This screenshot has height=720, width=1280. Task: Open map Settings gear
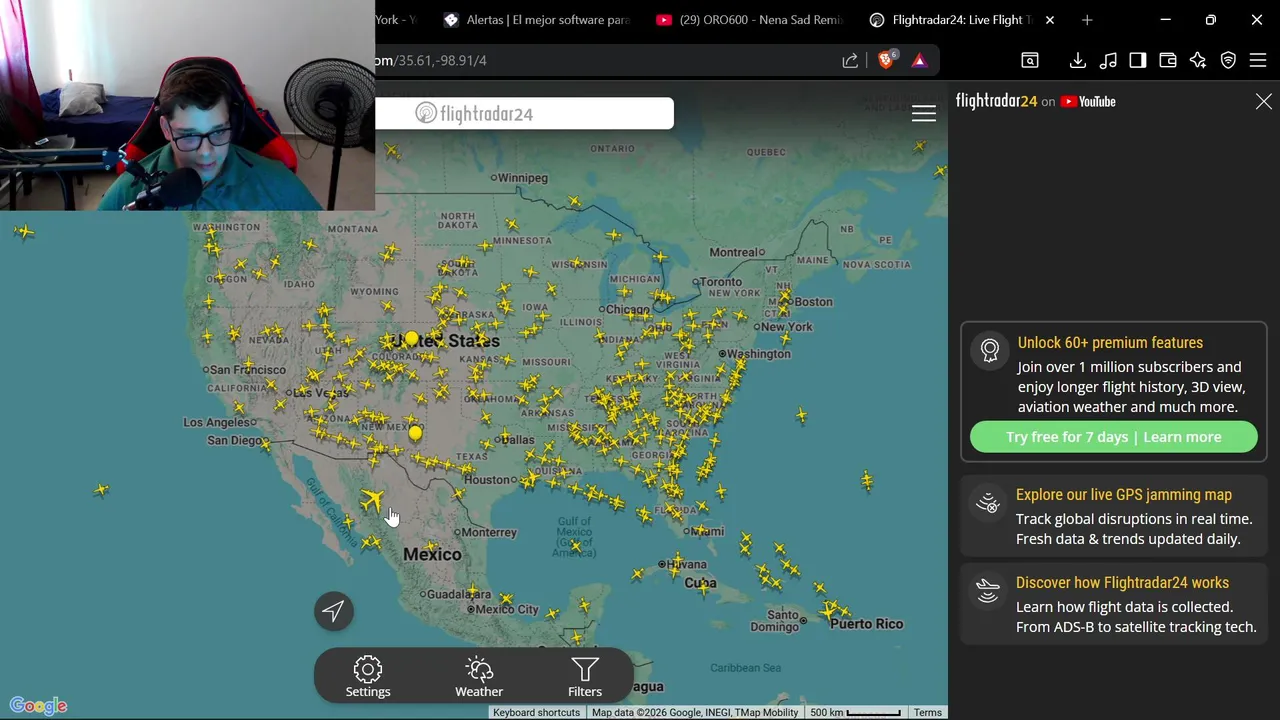coord(368,677)
